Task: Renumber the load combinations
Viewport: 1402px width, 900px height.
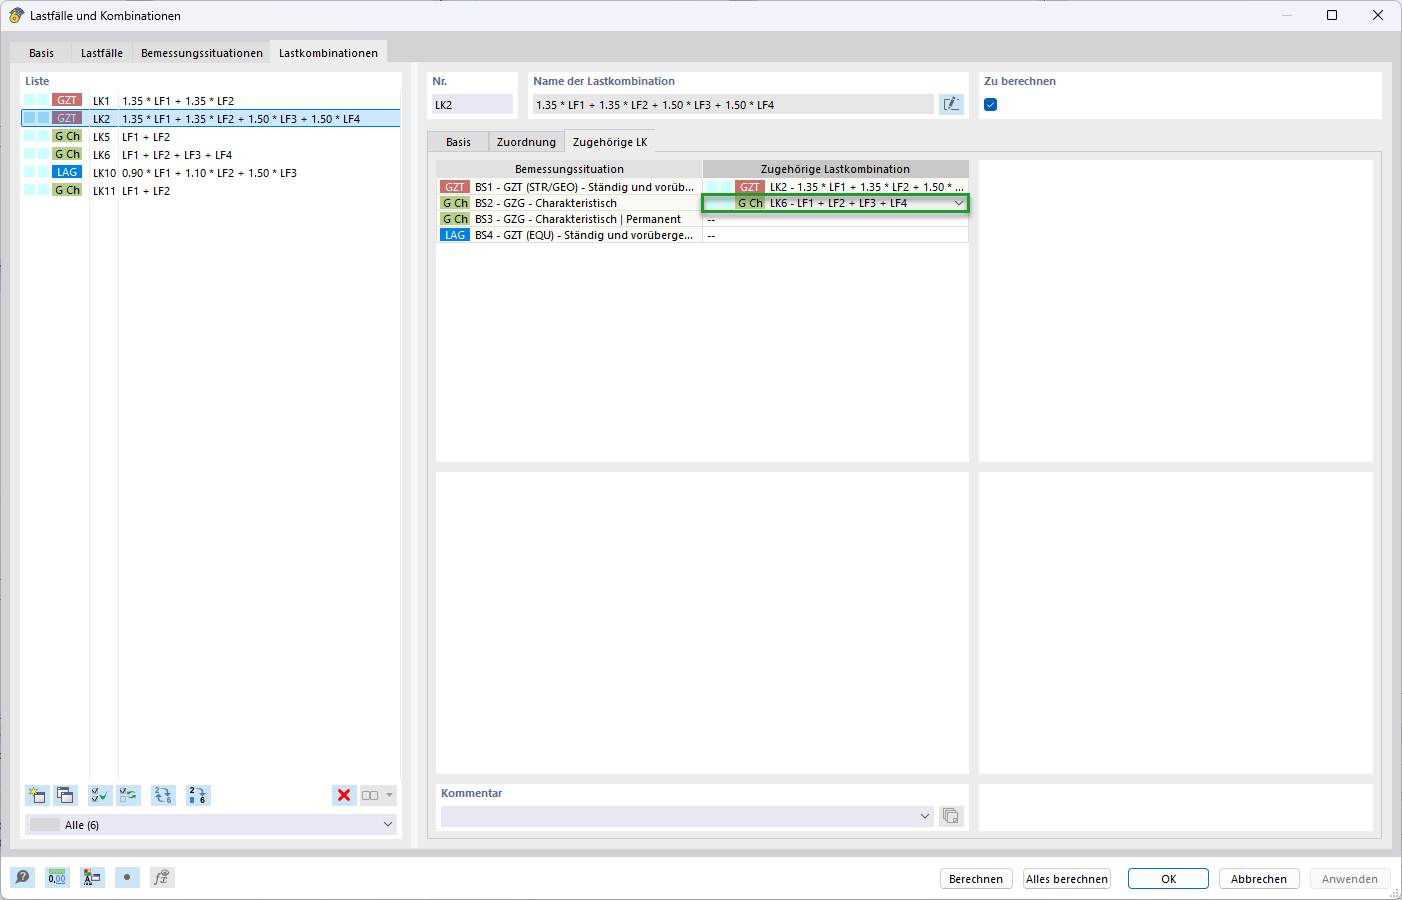Action: (x=163, y=795)
